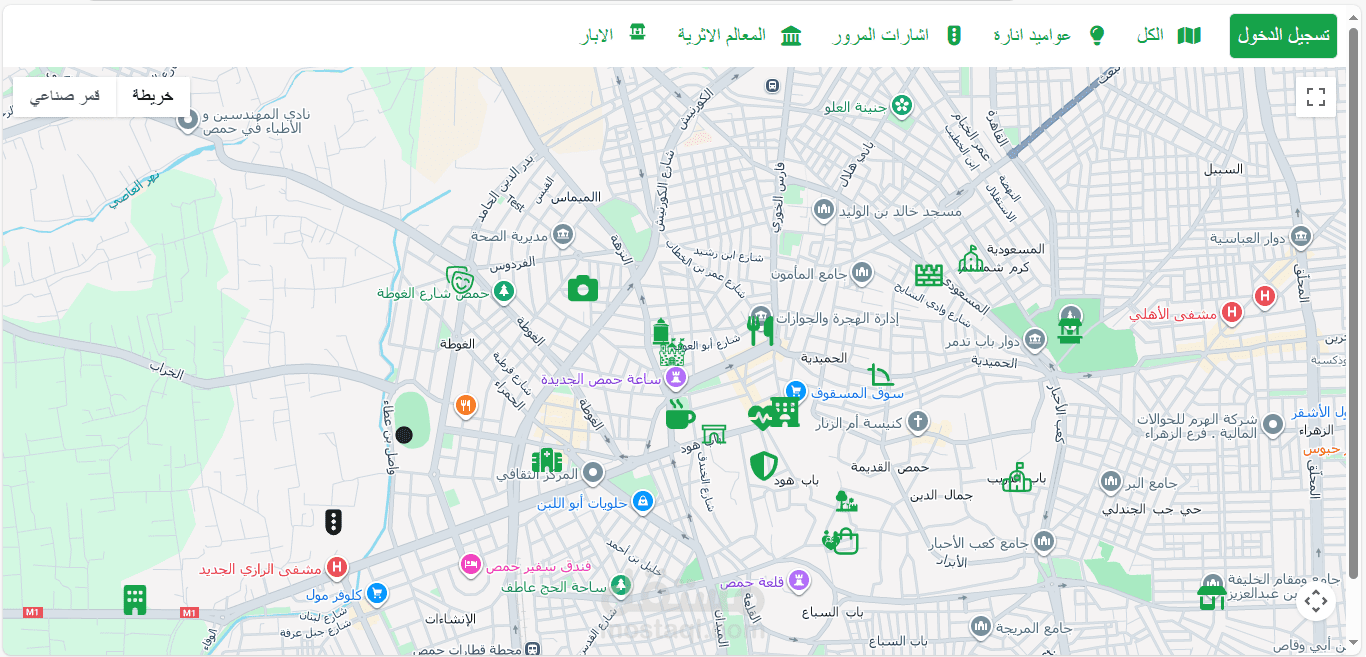Click the orange restaurant pin near الغوطة
Screen dimensions: 1366x657
pos(465,405)
